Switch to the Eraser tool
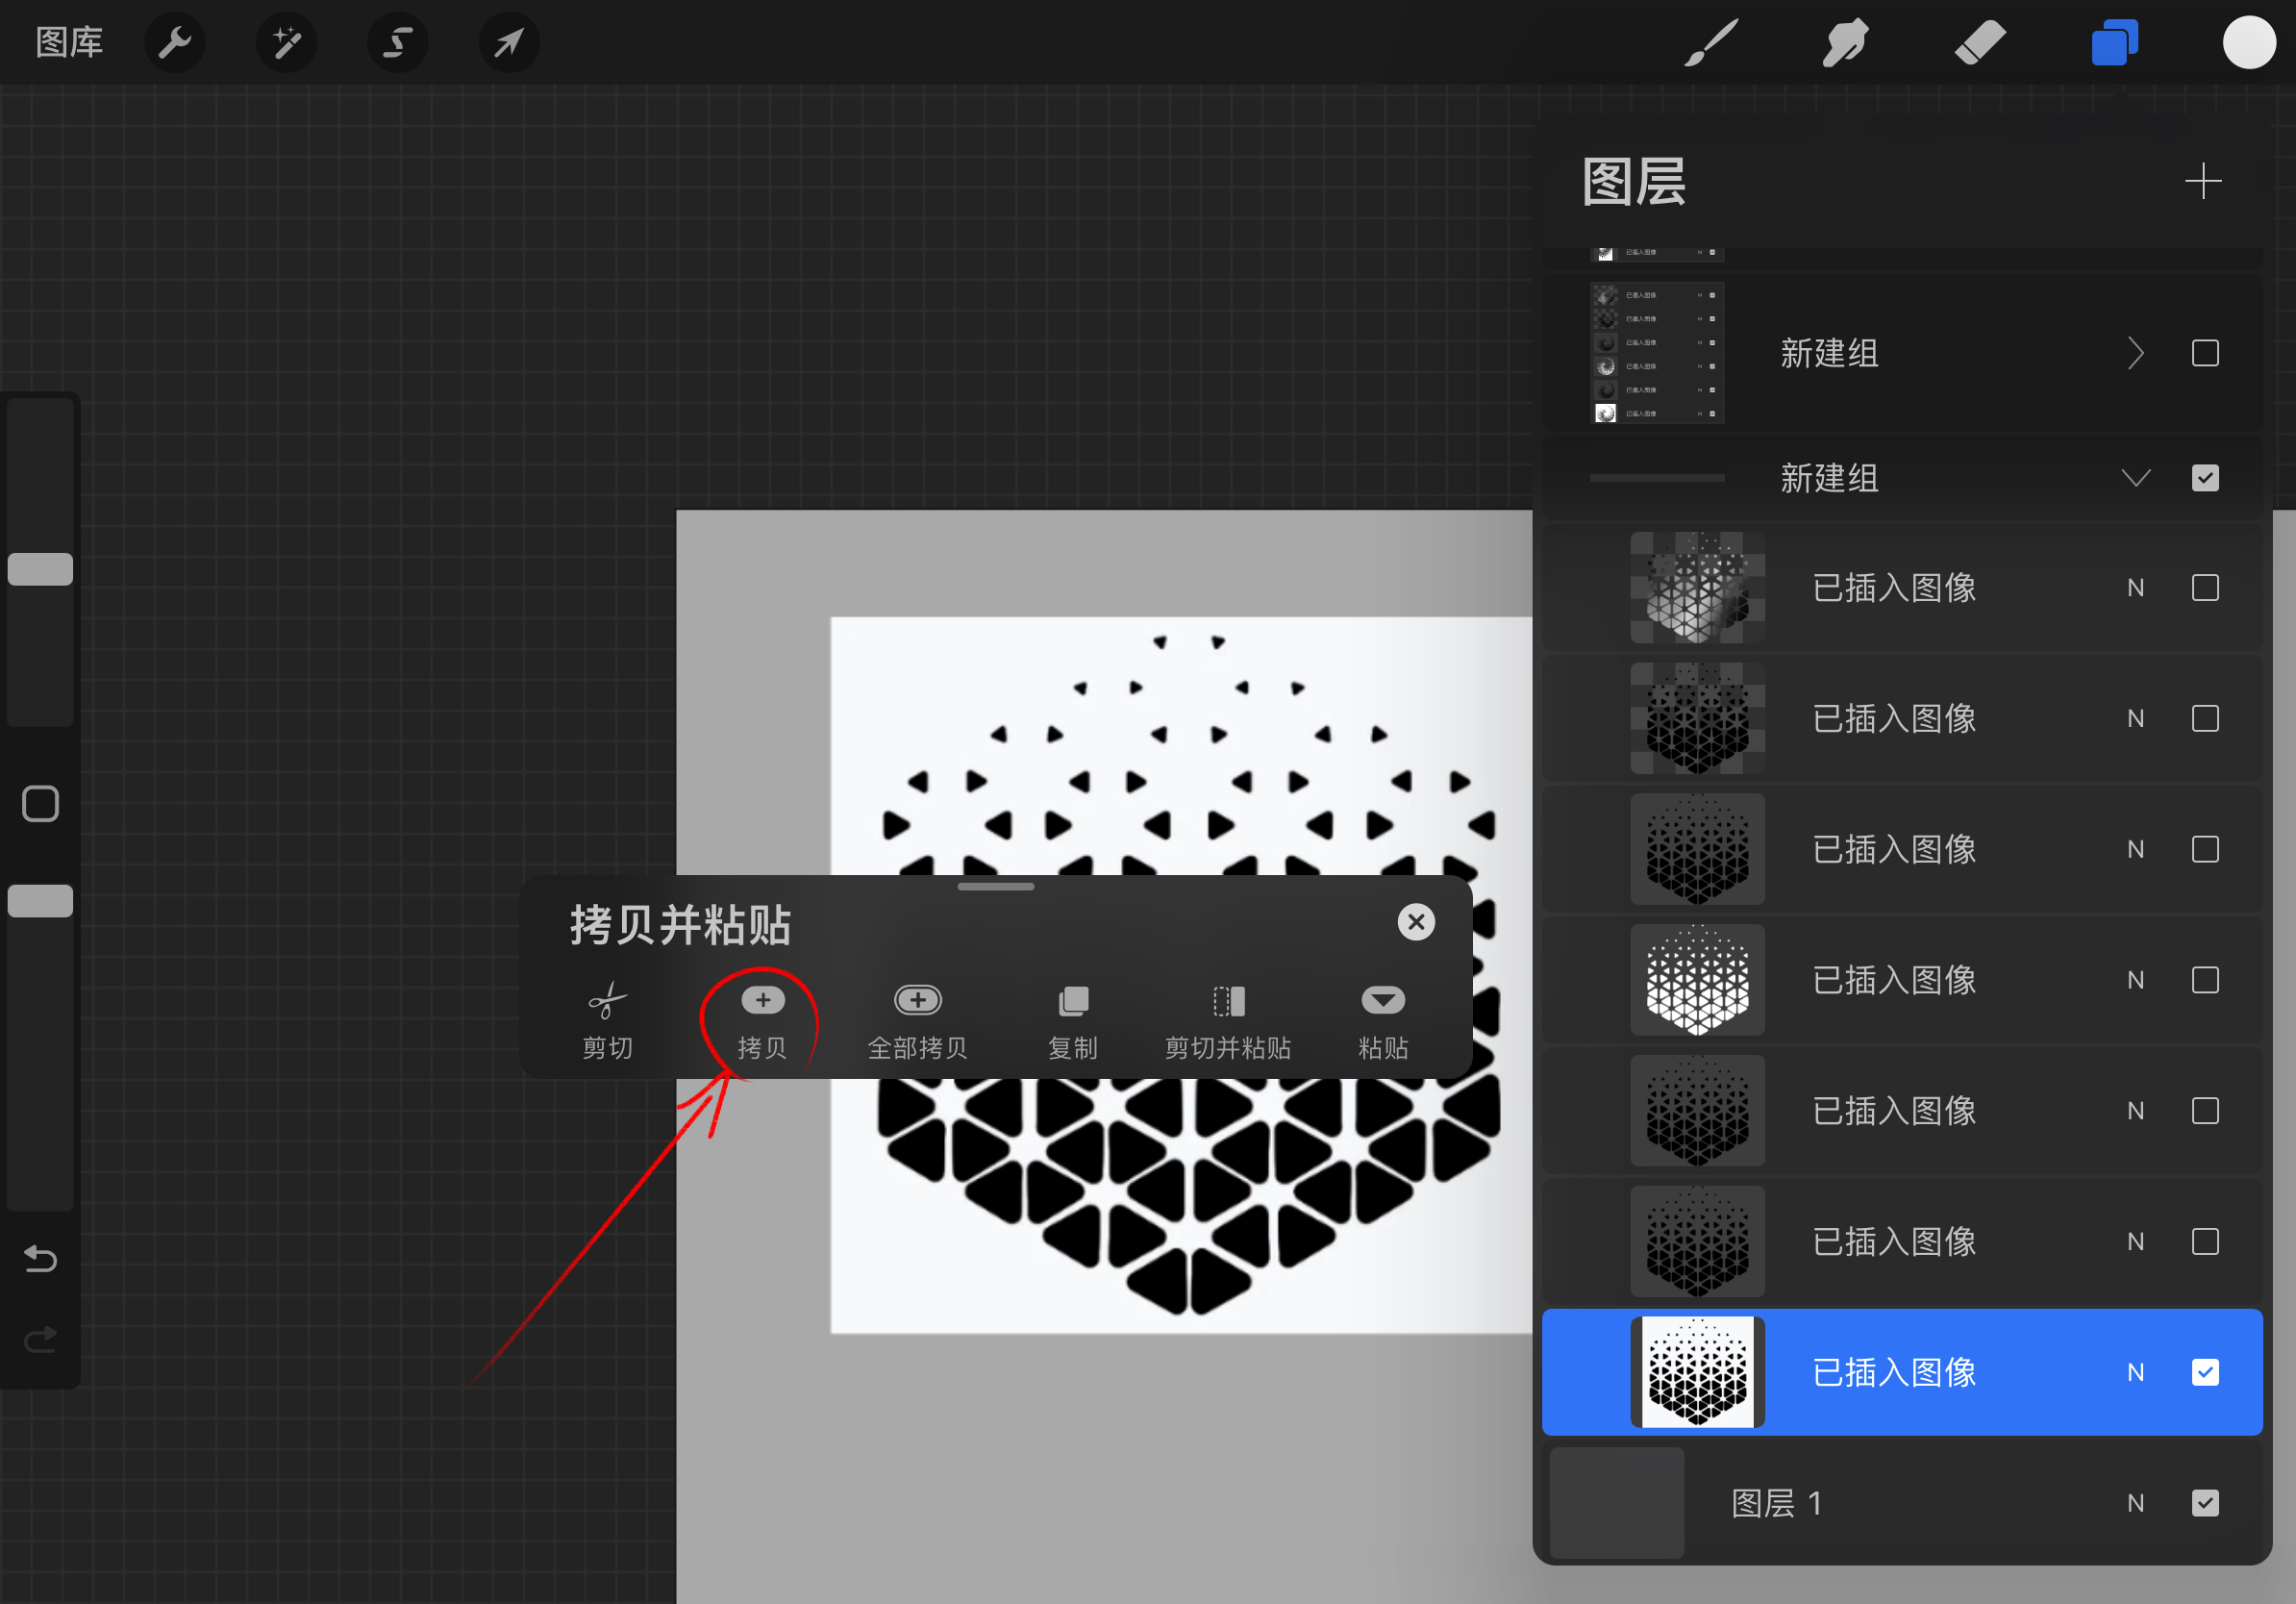Viewport: 2296px width, 1604px height. point(1979,42)
